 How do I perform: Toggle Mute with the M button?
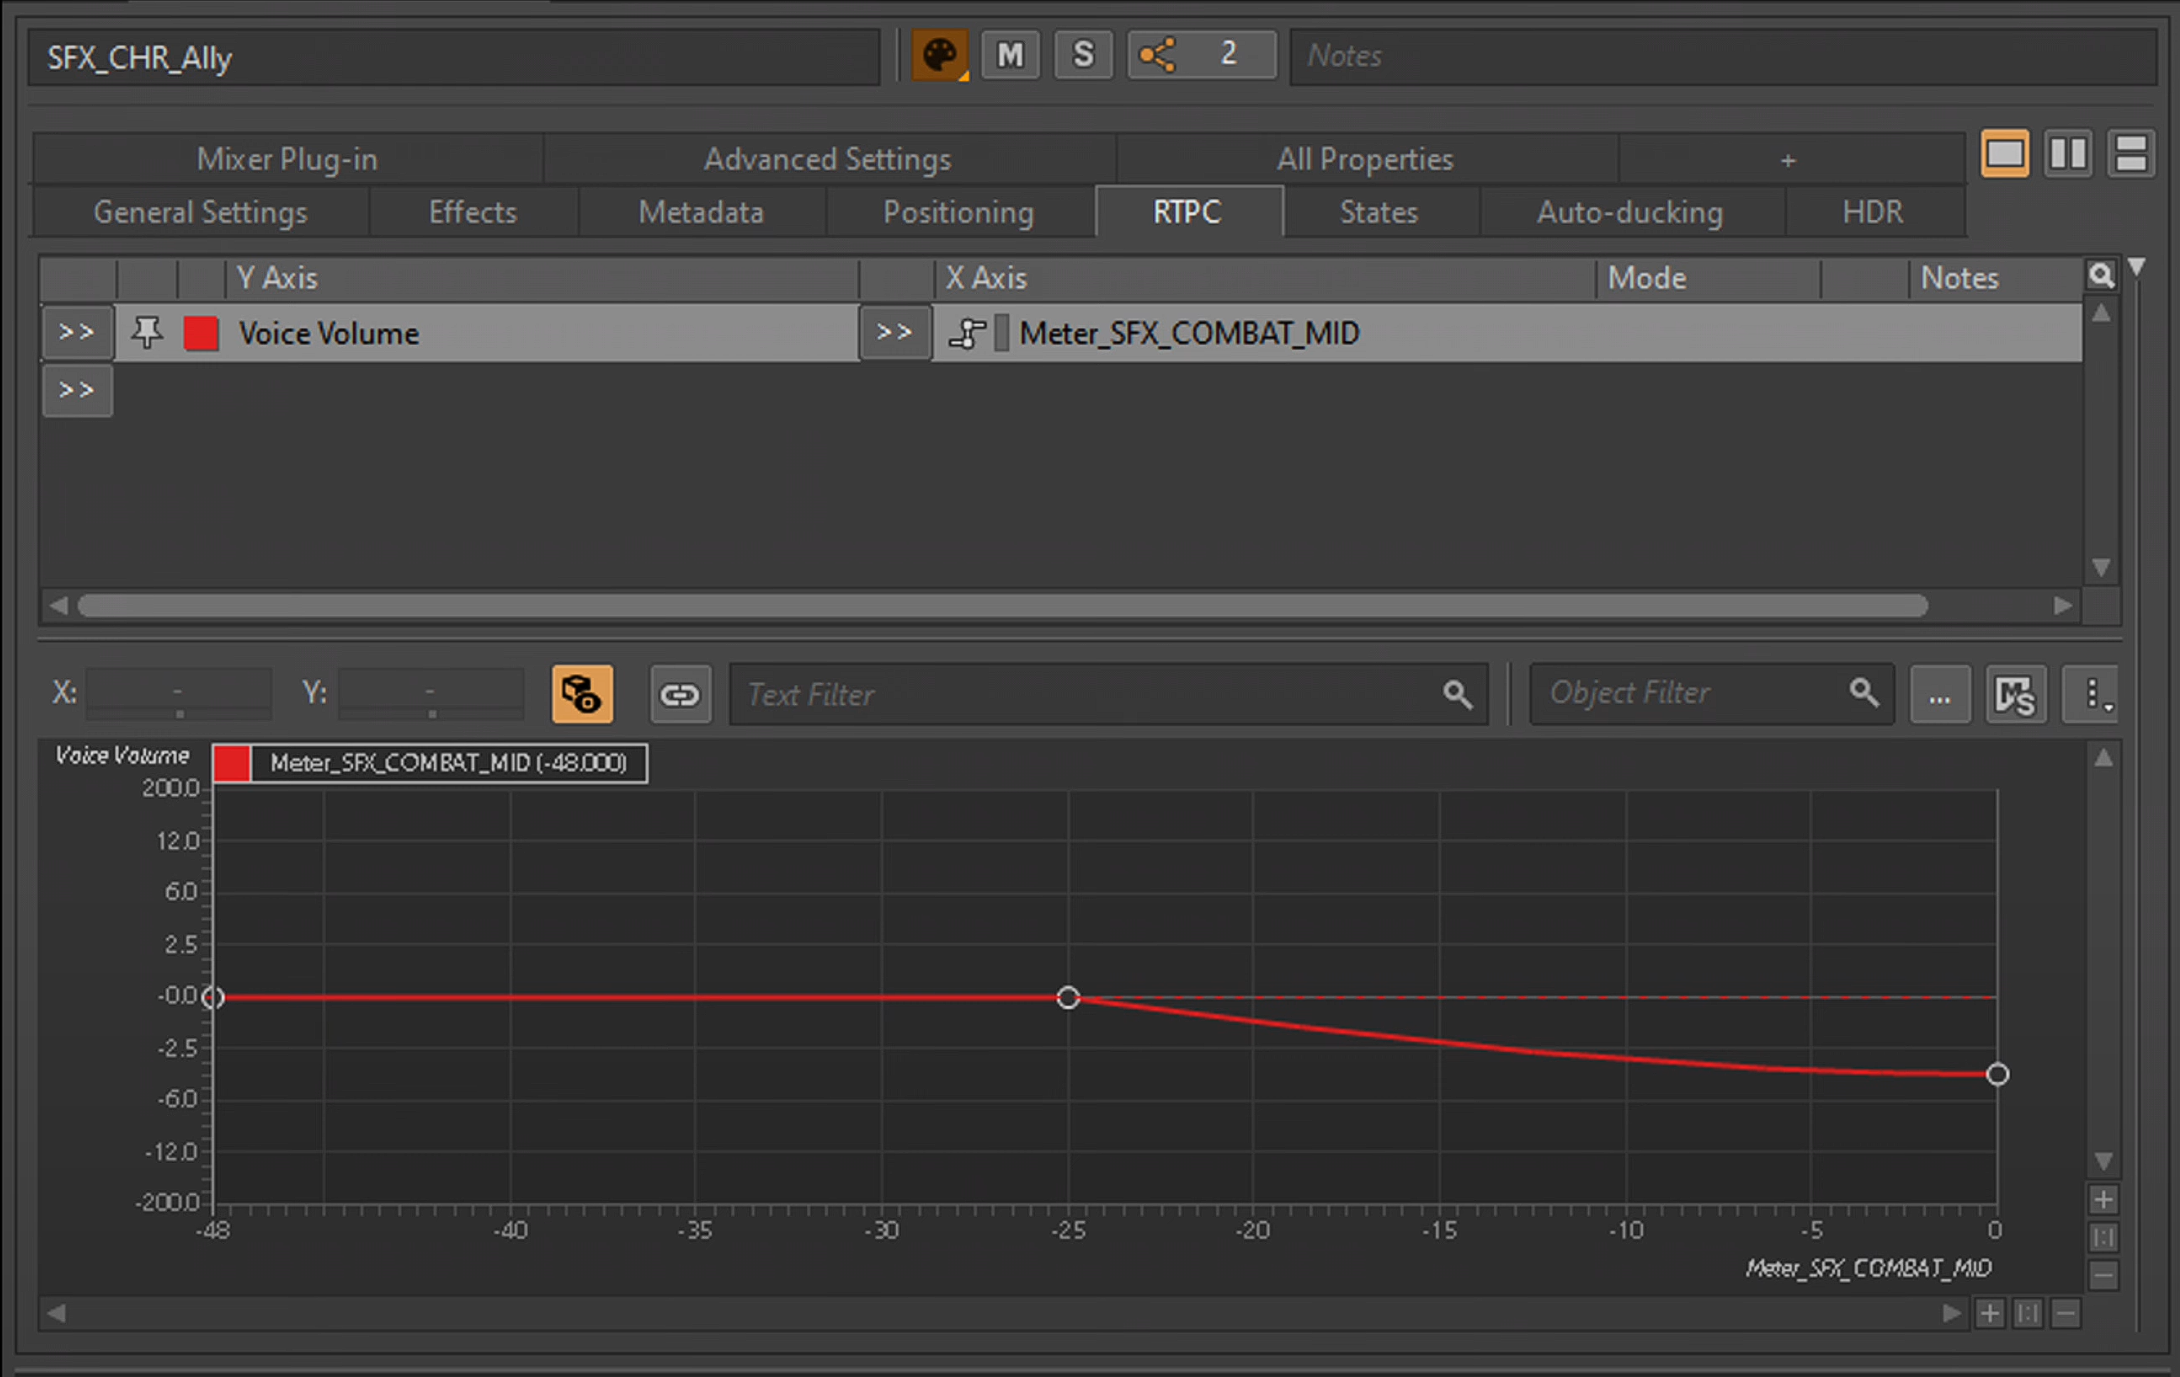[x=1010, y=55]
